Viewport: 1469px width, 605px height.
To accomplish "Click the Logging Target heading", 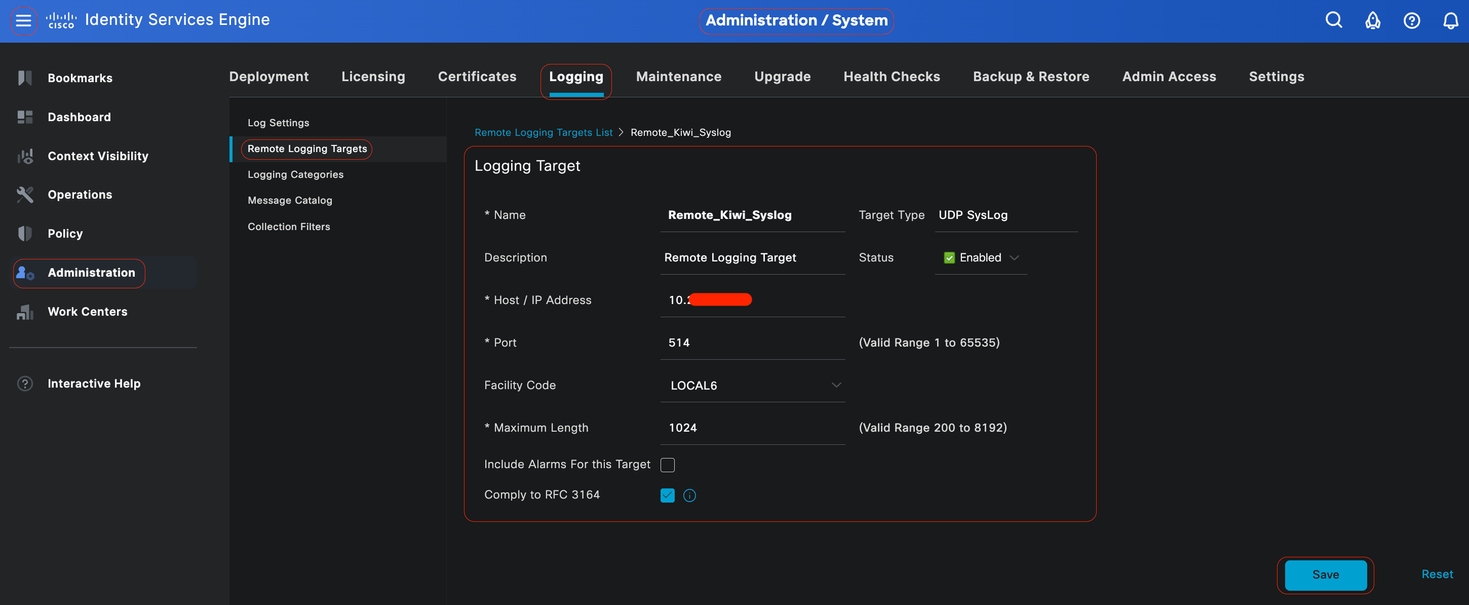I will coord(527,166).
